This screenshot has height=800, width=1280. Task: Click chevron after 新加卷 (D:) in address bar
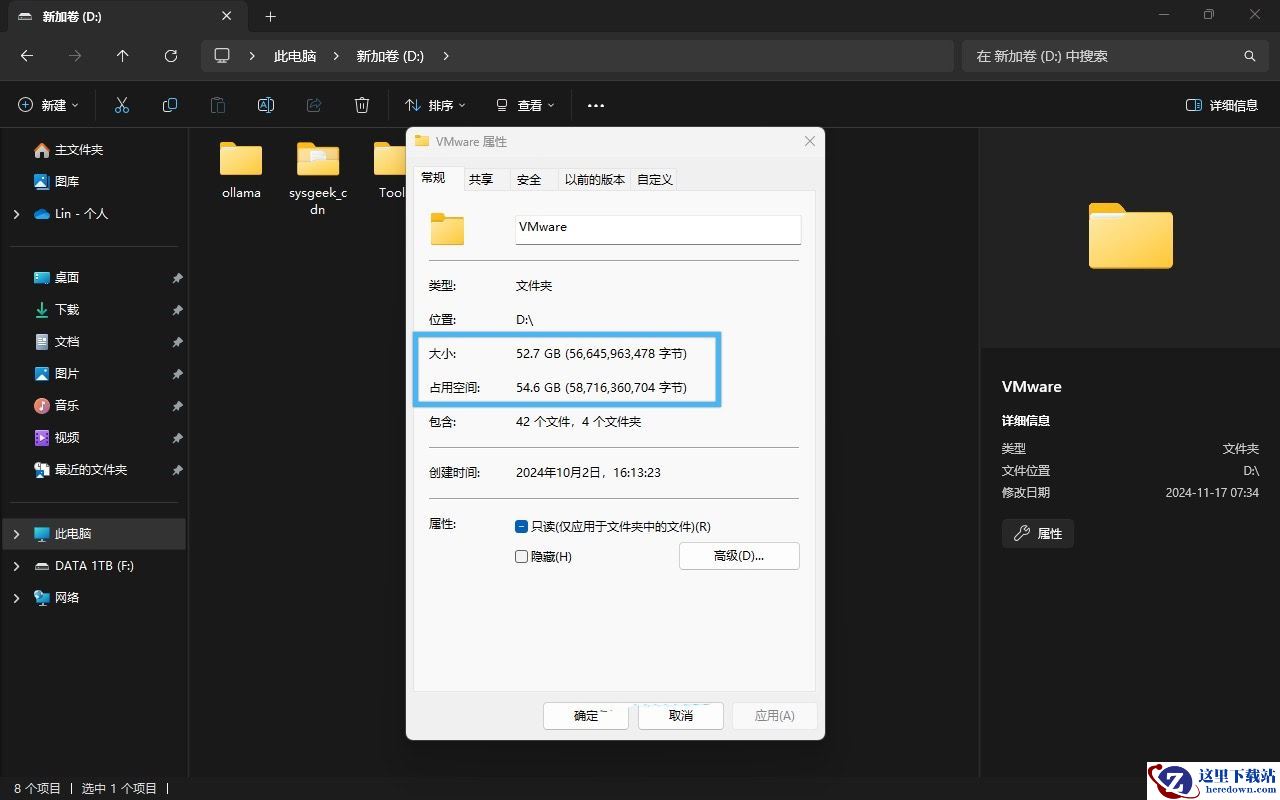446,56
